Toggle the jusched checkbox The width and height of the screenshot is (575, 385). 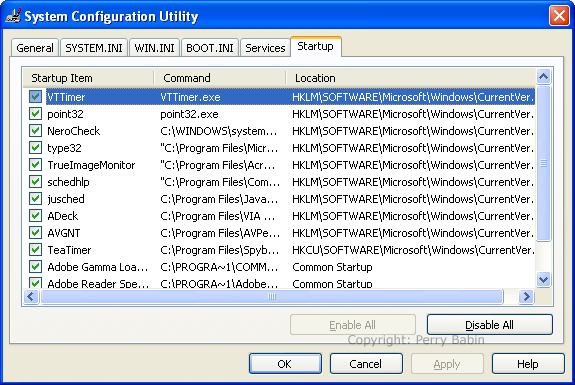click(35, 199)
